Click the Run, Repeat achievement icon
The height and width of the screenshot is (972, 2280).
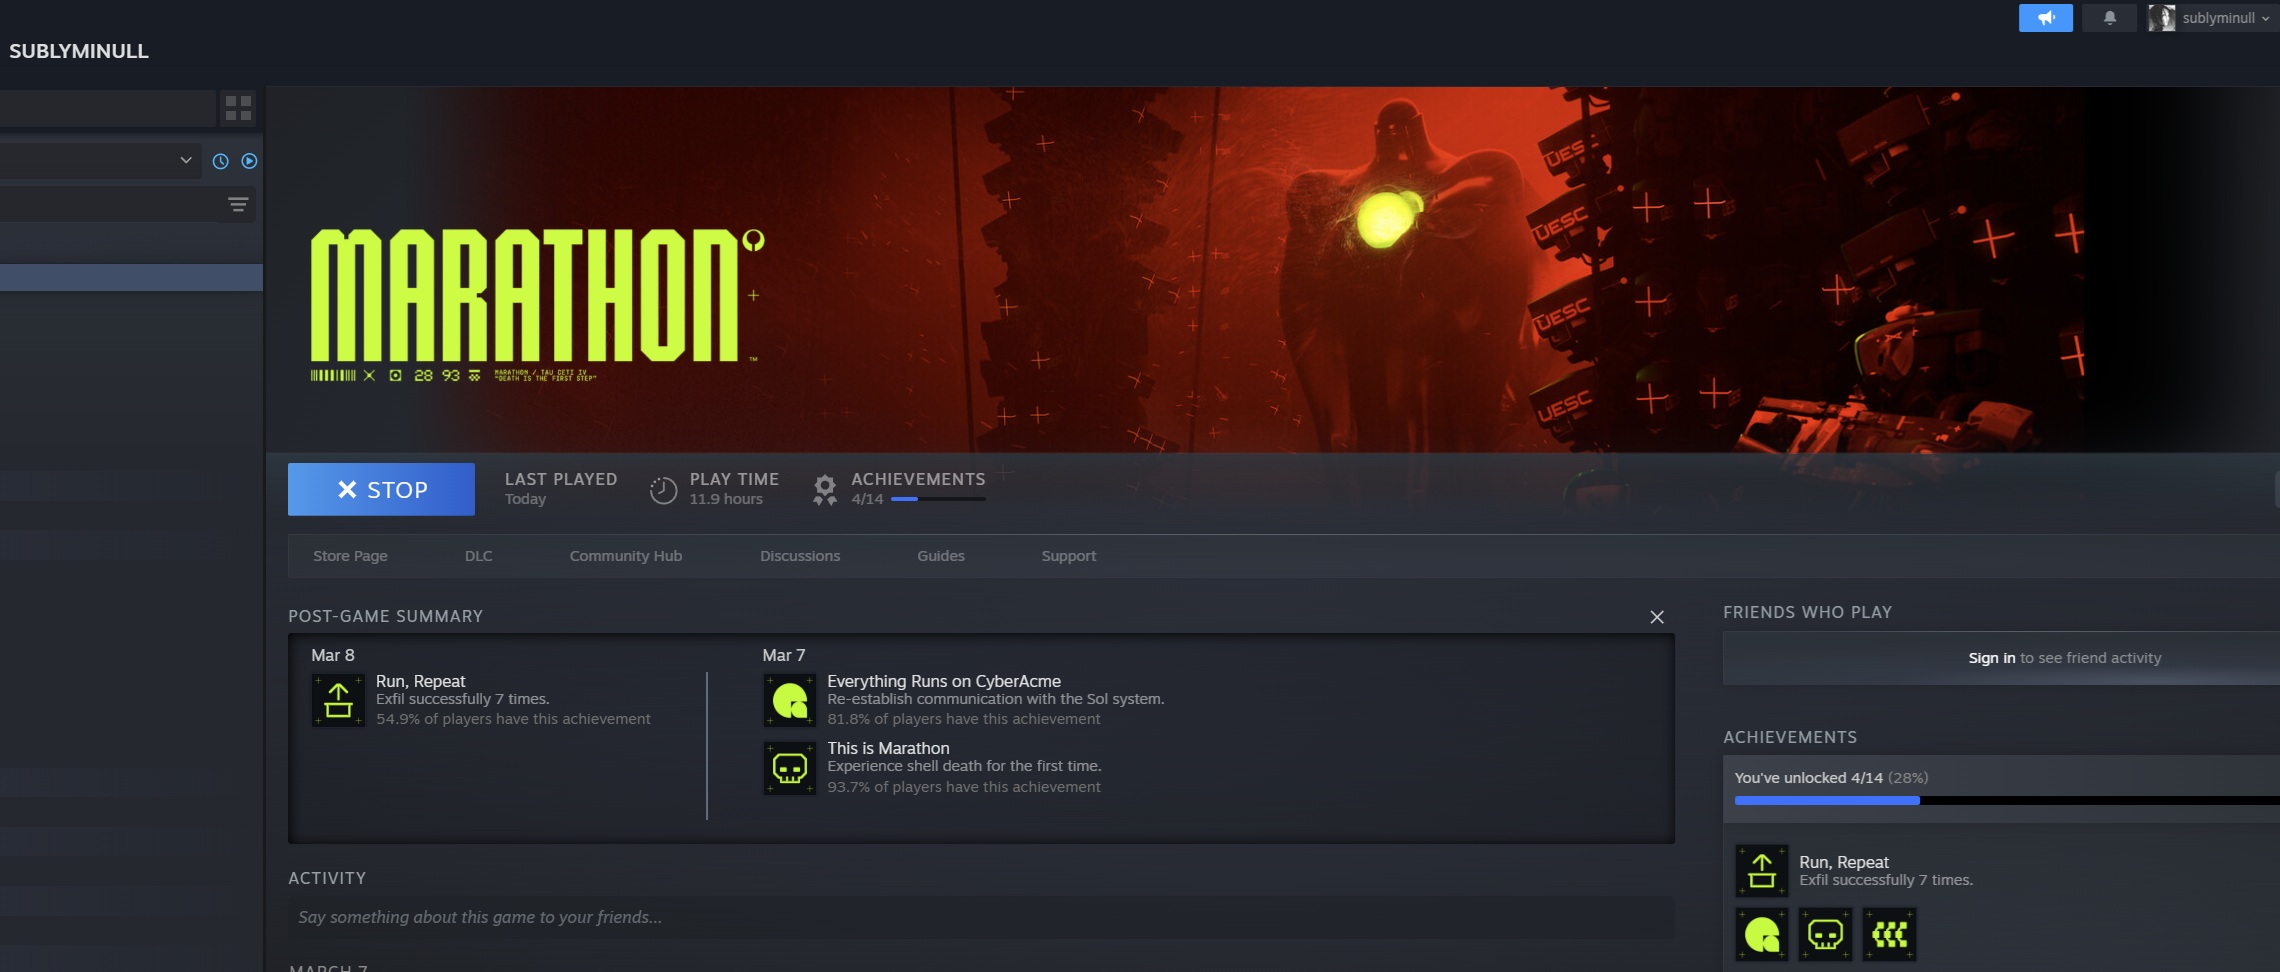click(338, 700)
